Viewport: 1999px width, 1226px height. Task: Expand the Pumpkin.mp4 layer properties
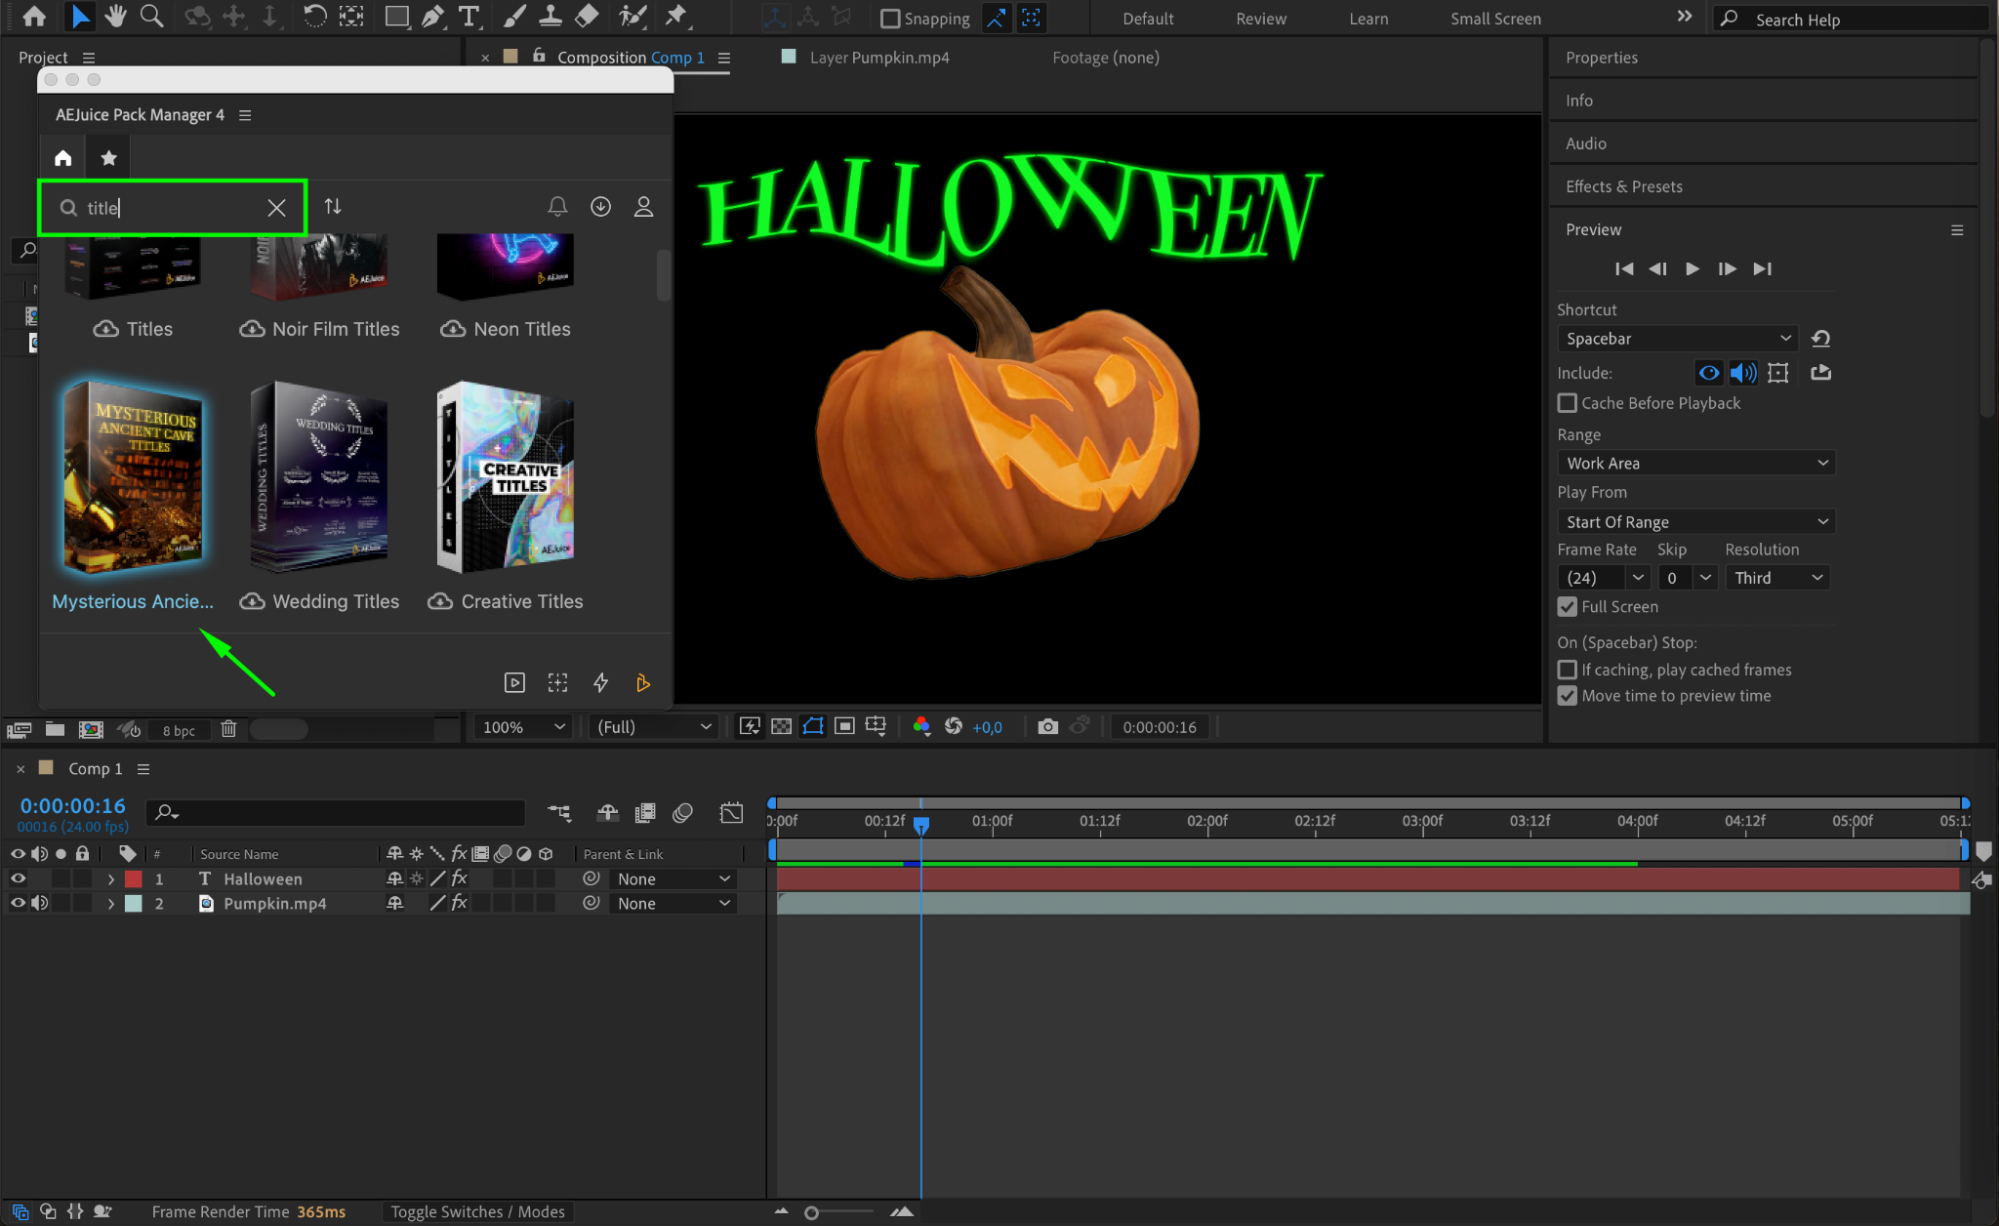click(111, 904)
